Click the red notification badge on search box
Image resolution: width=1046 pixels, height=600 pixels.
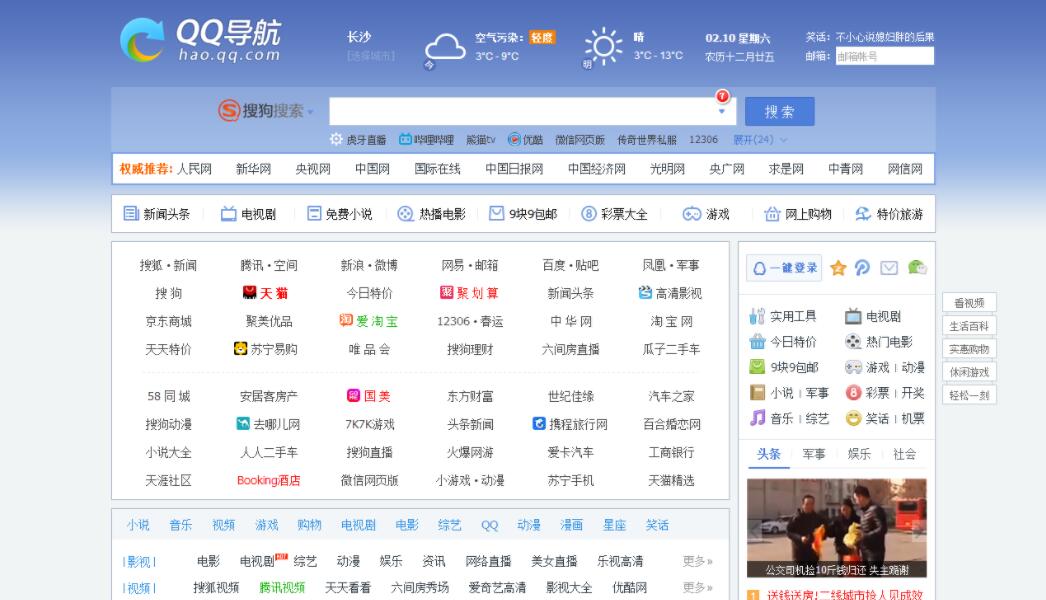722,96
